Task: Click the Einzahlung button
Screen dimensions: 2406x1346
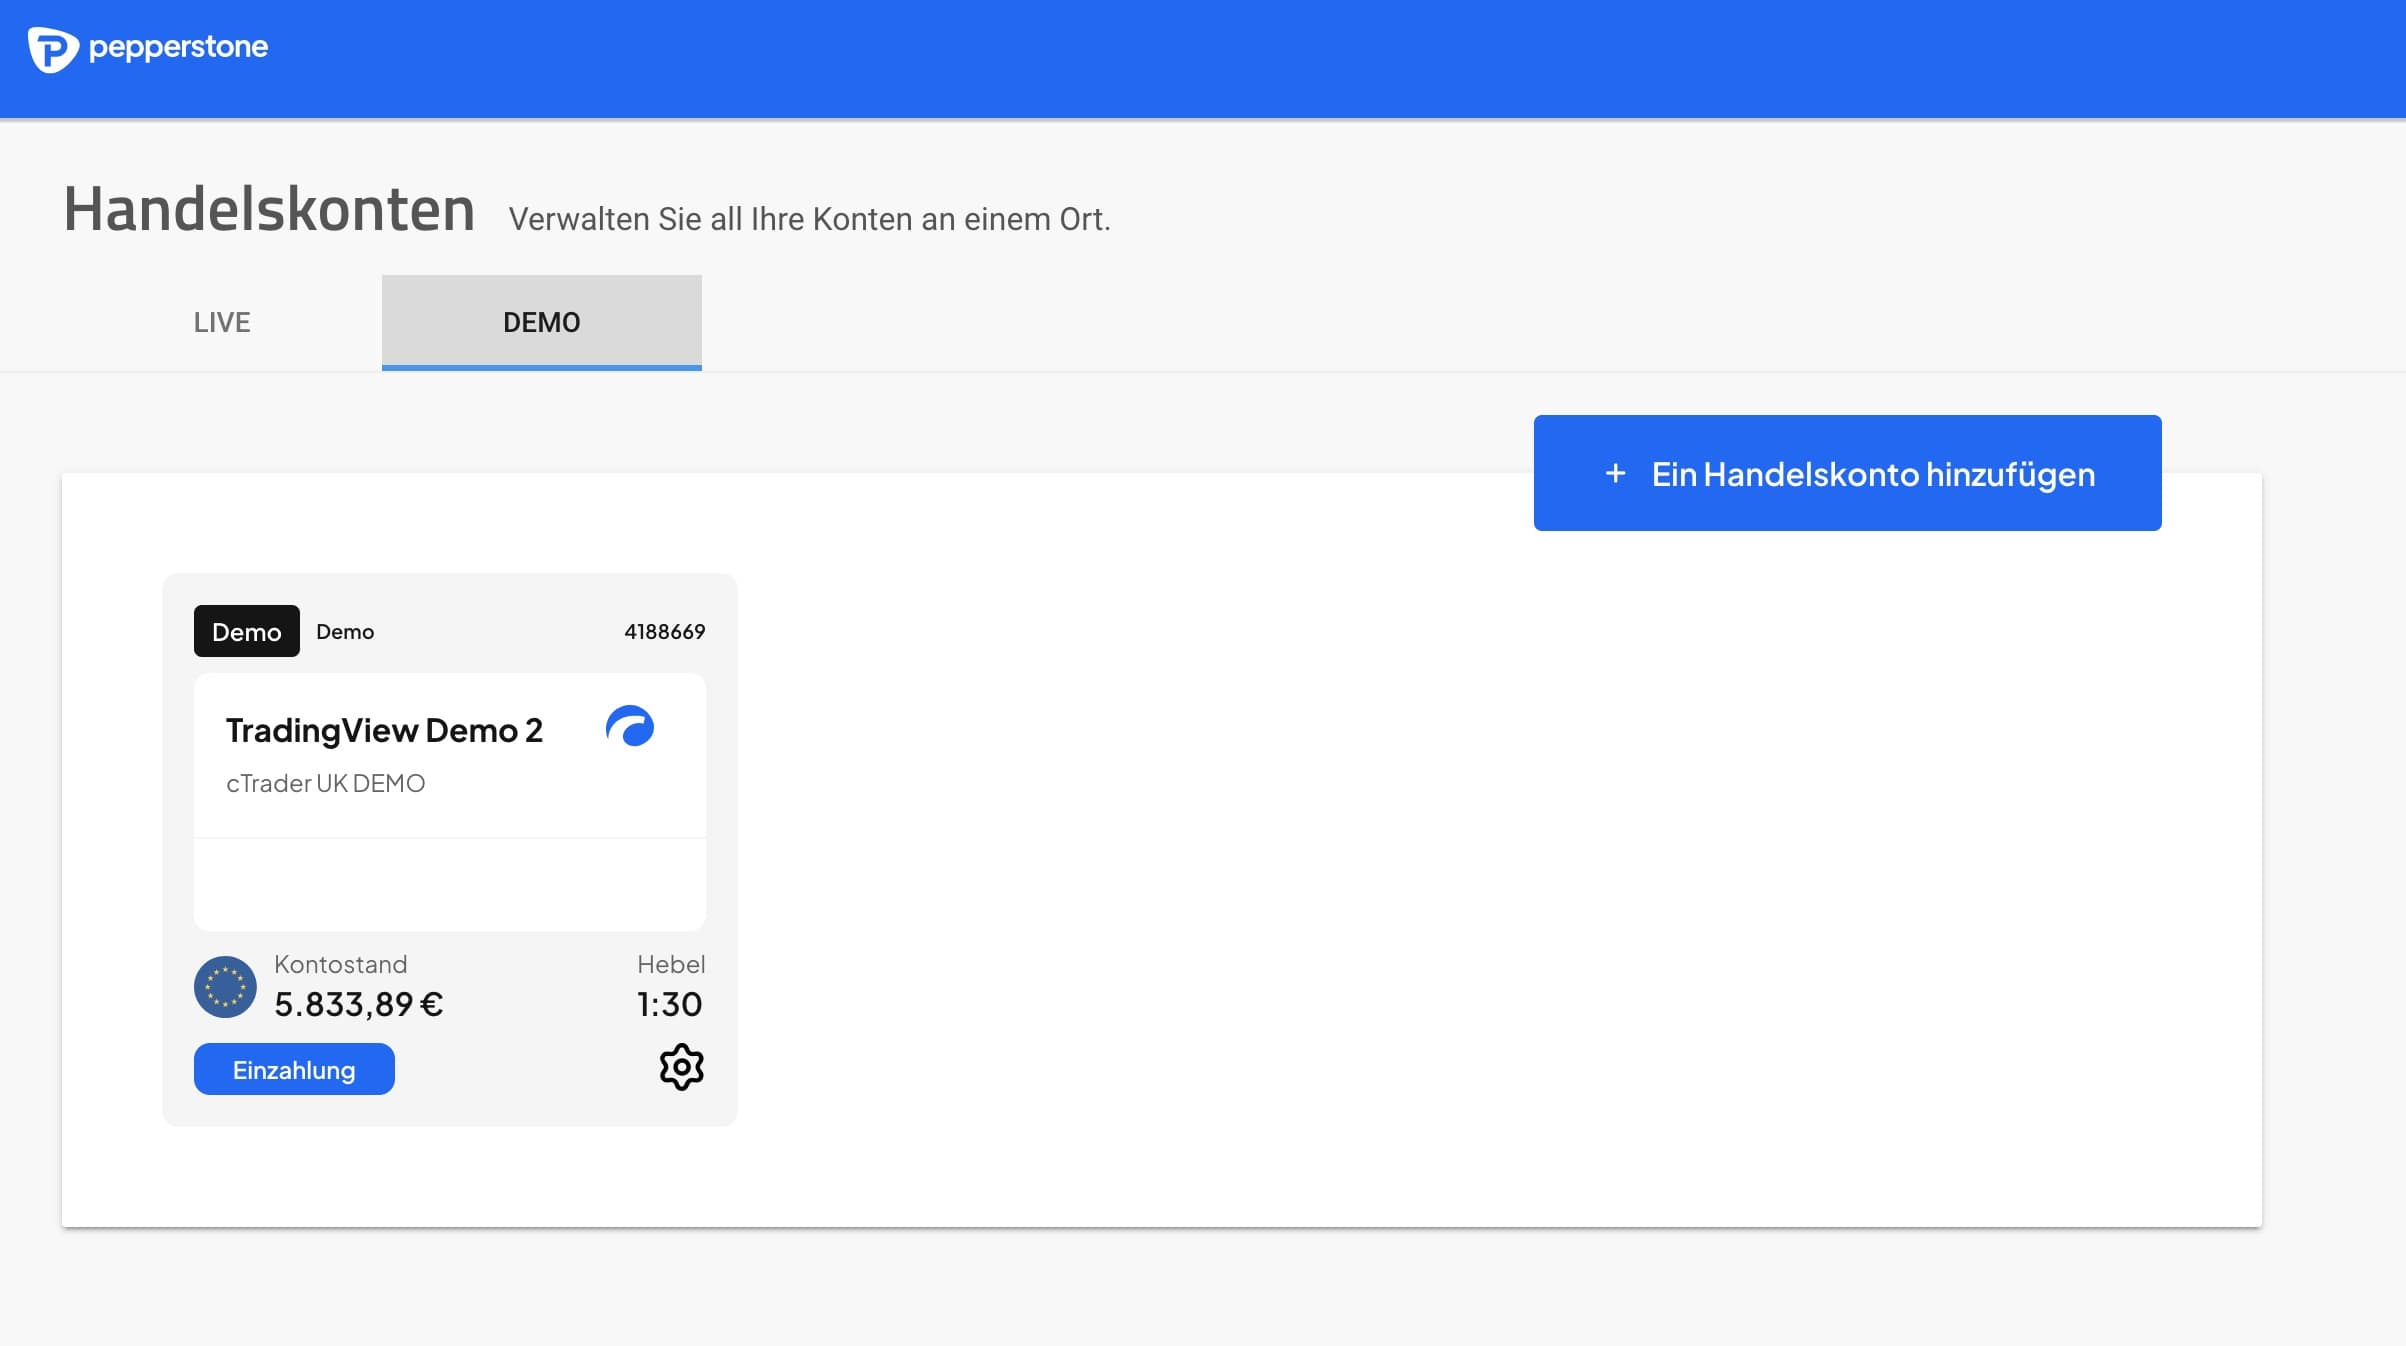Action: (294, 1069)
